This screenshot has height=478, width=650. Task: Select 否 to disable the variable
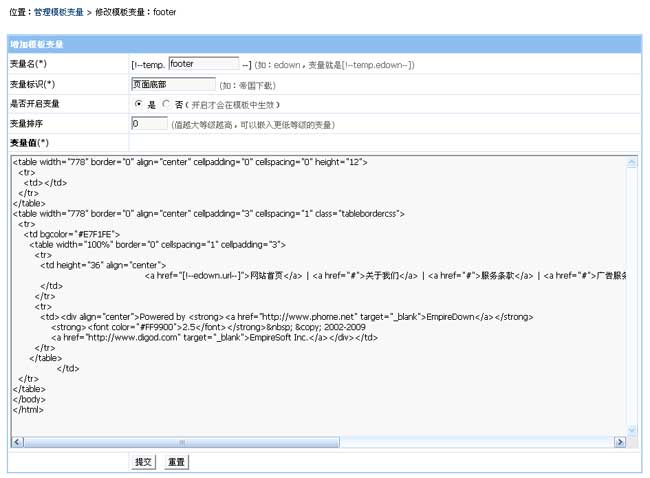pyautogui.click(x=166, y=104)
